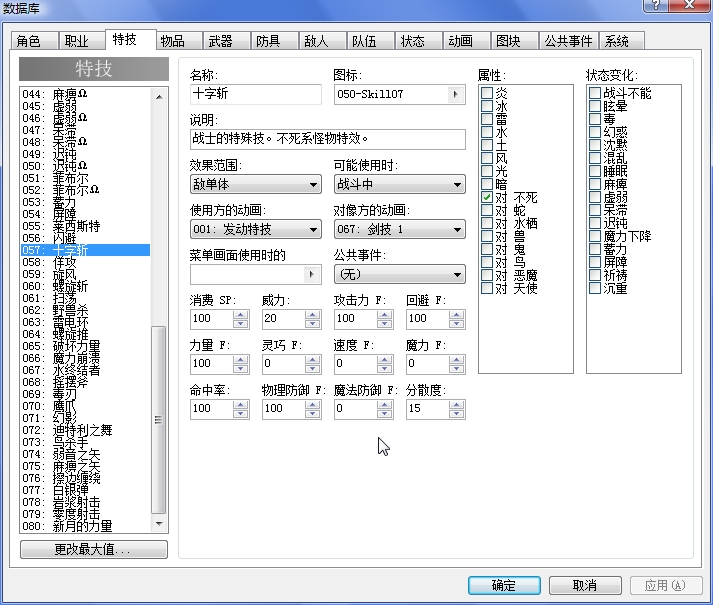This screenshot has height=605, width=713.
Task: Increase 消费 SP value with up arrow
Action: point(241,315)
